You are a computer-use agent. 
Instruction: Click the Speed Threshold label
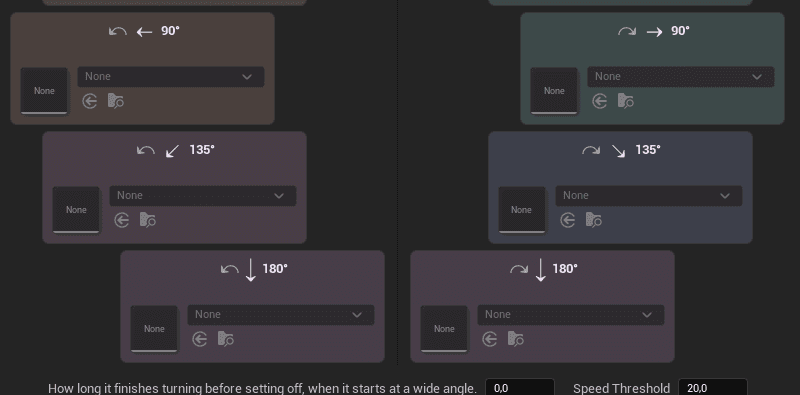[x=621, y=388]
